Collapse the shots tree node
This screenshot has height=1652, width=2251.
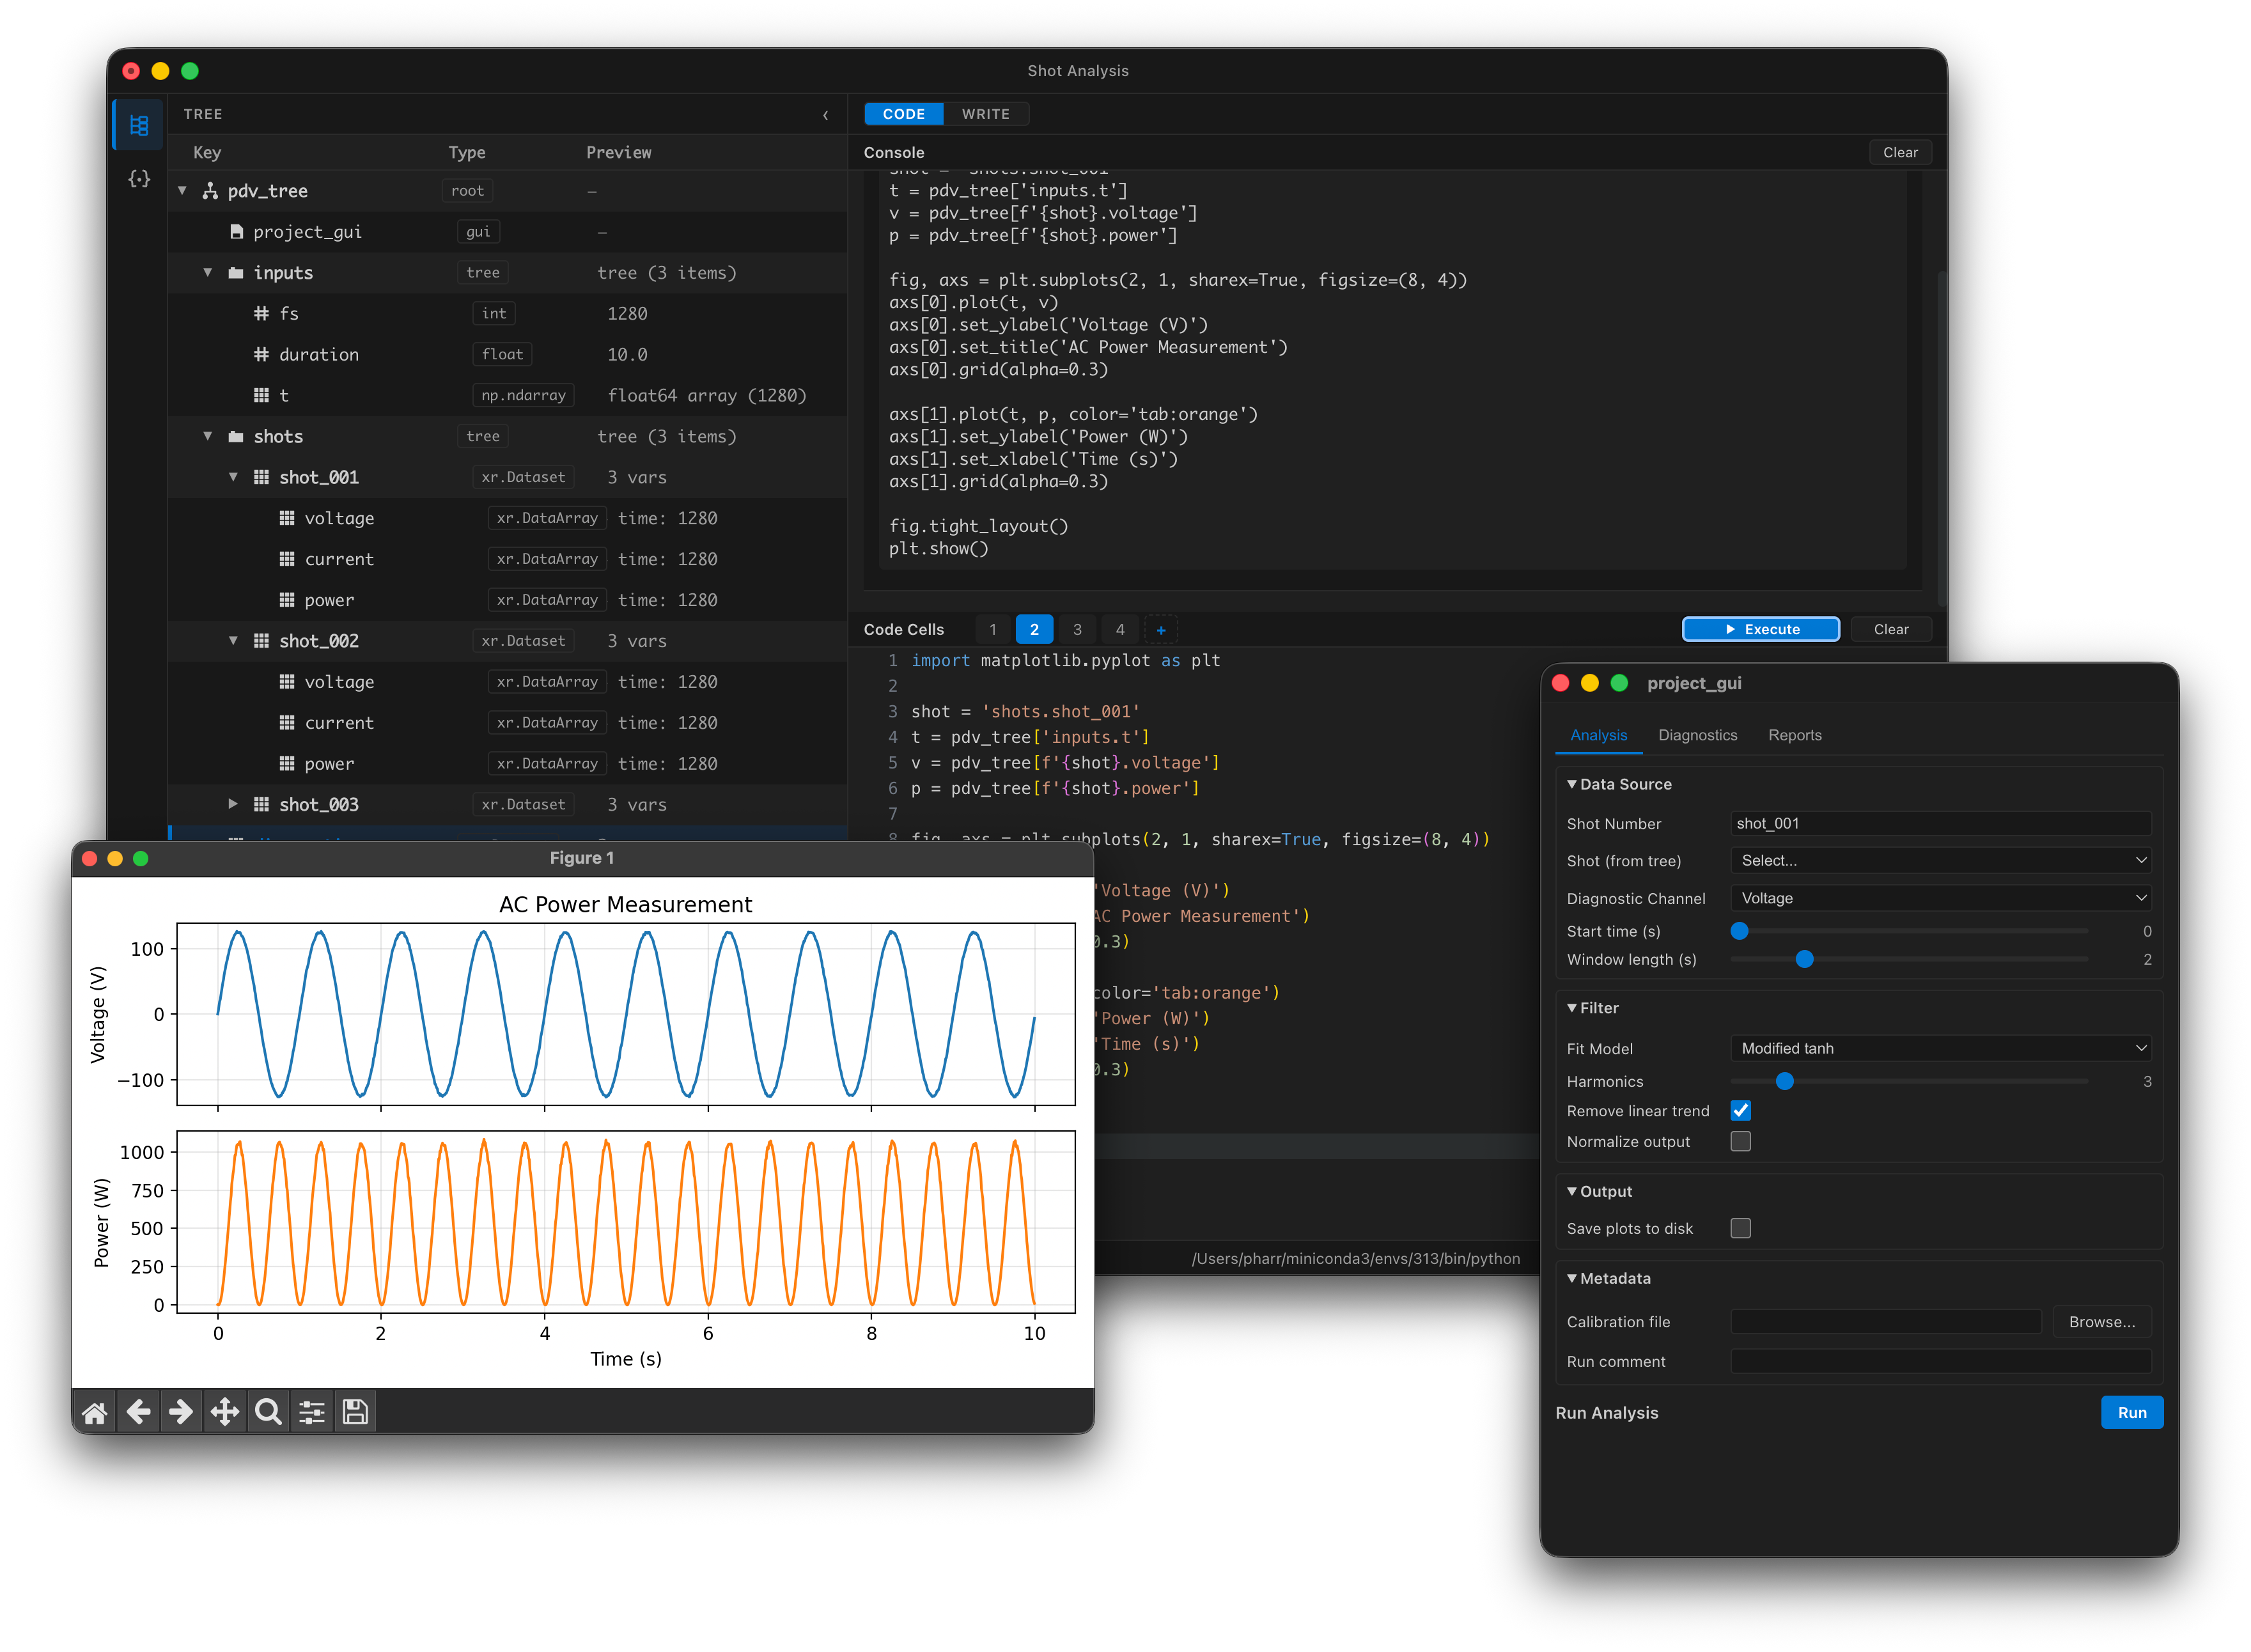coord(208,437)
